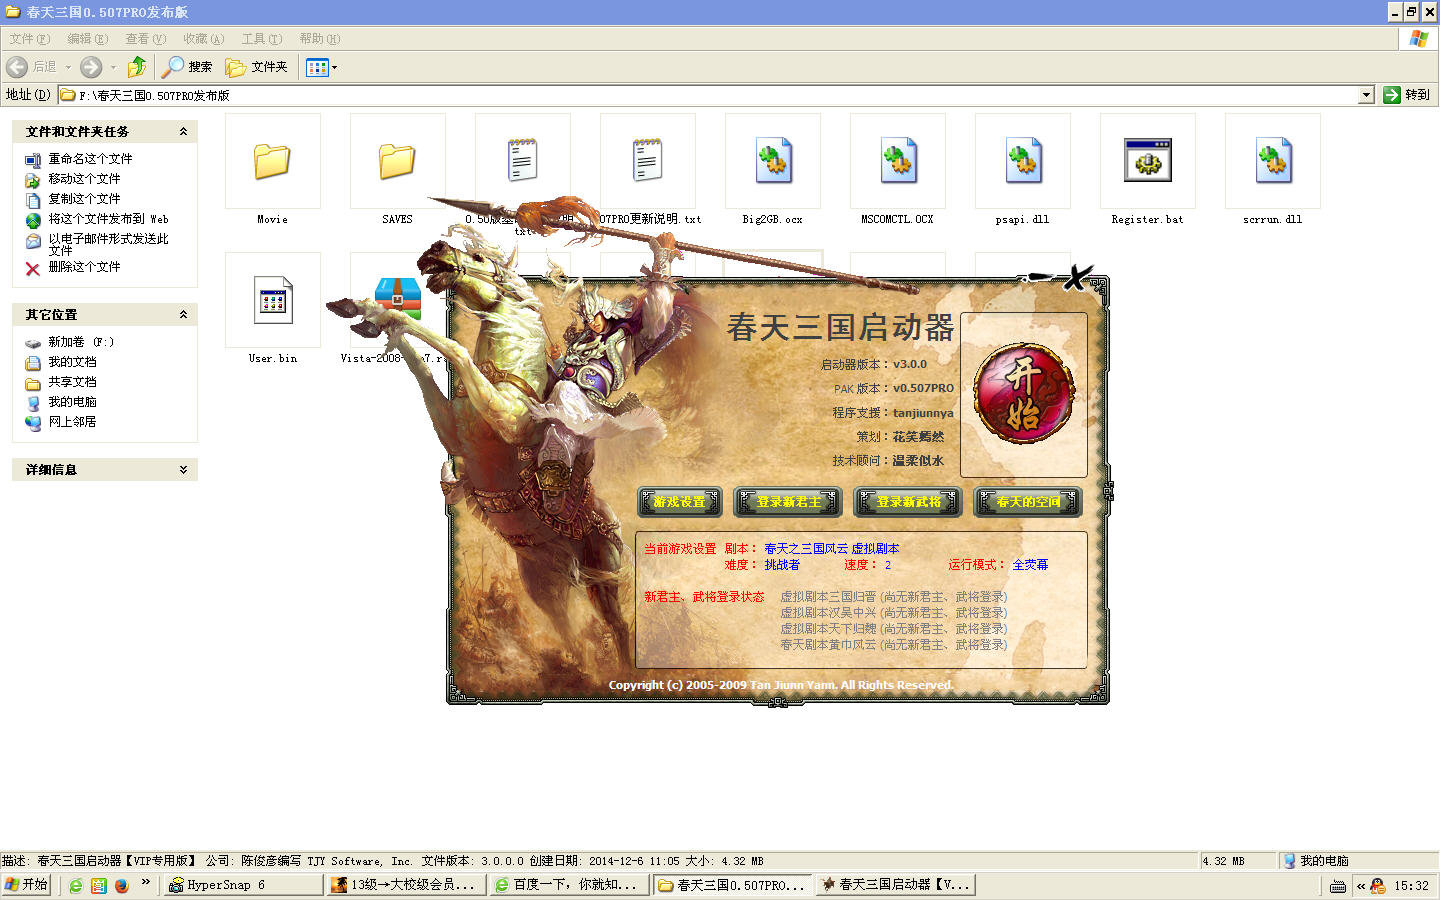This screenshot has width=1440, height=900.
Task: Select the Vista-2008 RAR archive icon
Action: coord(398,298)
